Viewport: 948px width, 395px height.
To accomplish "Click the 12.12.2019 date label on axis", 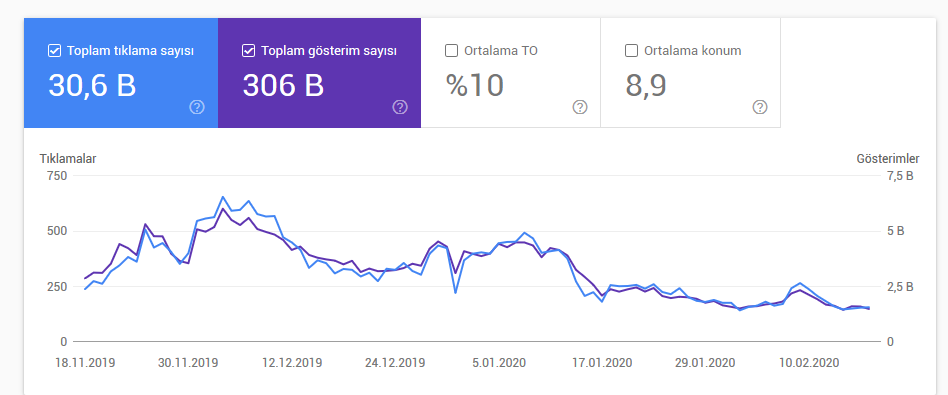I will [x=292, y=363].
